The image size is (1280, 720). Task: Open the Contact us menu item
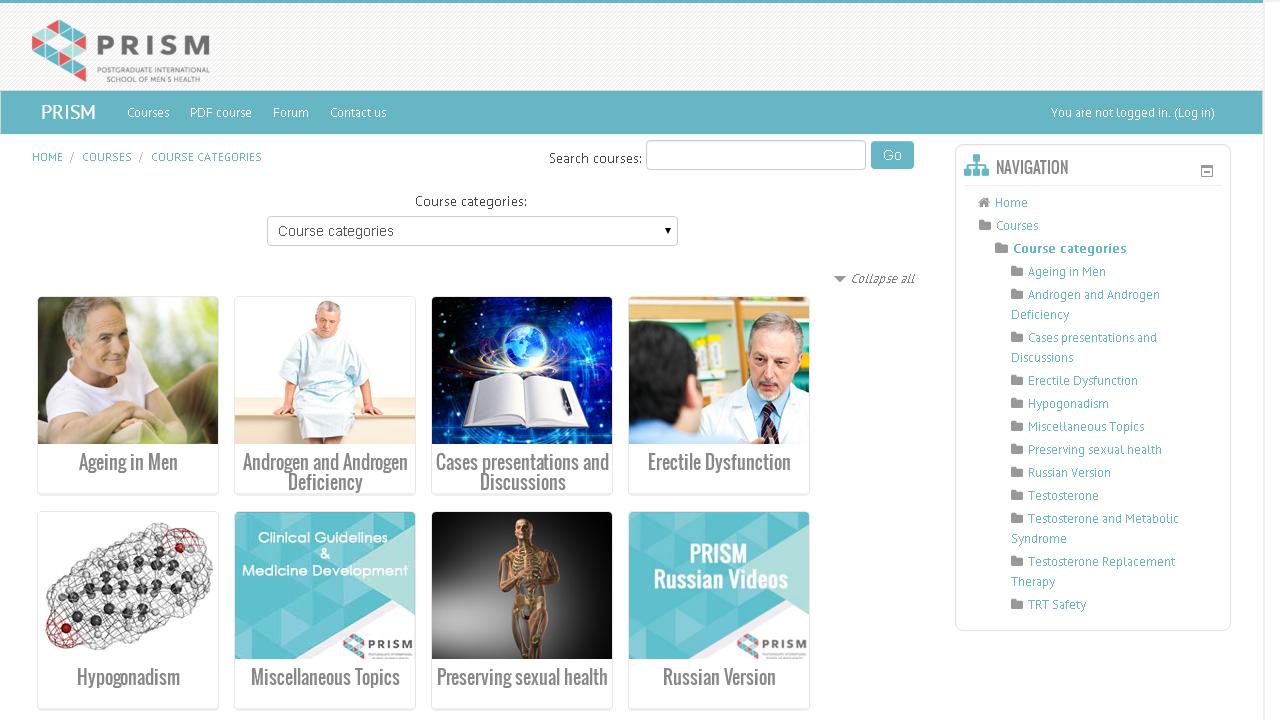click(358, 113)
